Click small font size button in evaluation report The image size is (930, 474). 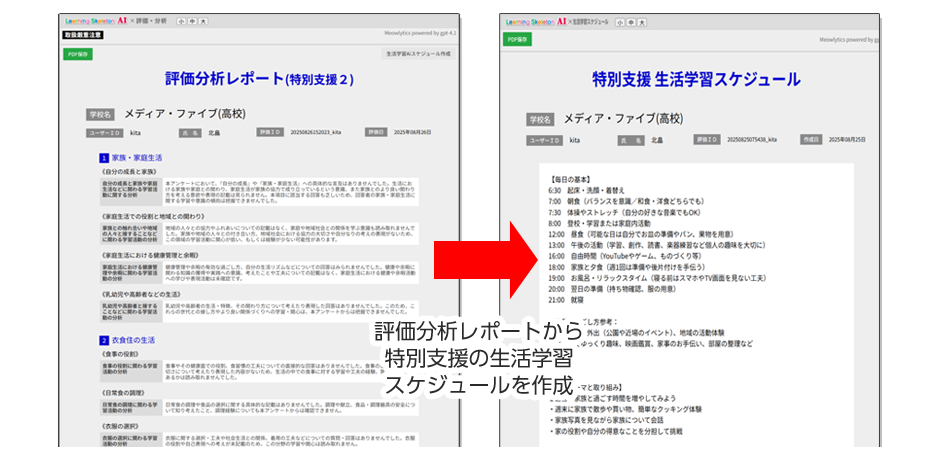181,20
